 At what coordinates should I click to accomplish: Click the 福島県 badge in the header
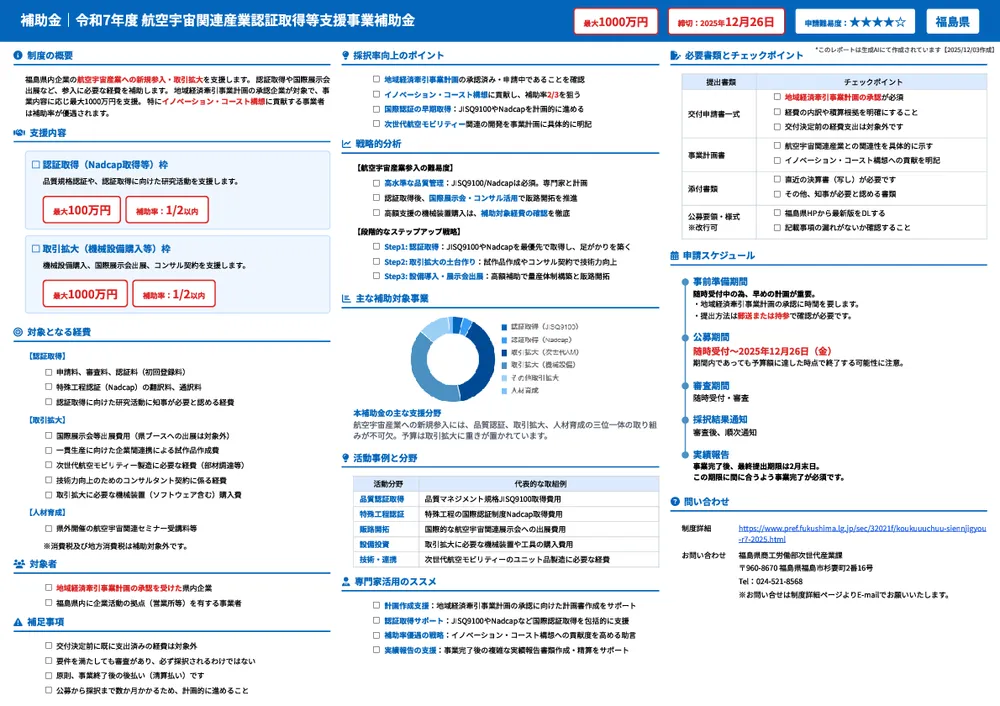click(x=951, y=21)
